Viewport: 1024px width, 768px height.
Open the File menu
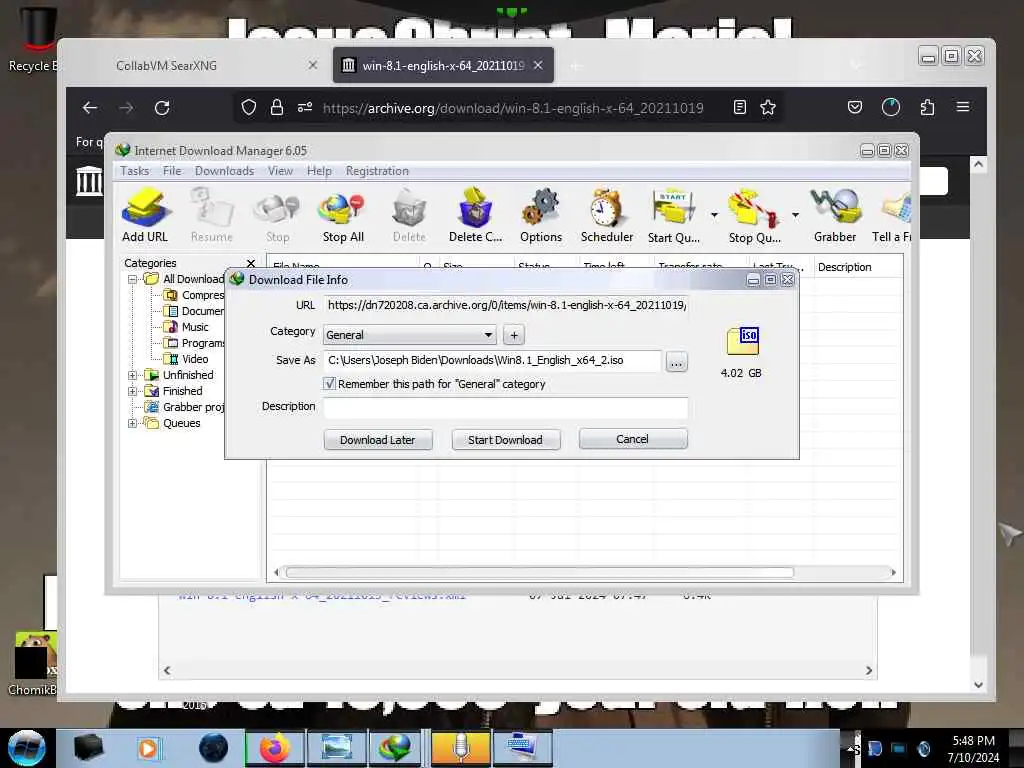click(172, 171)
